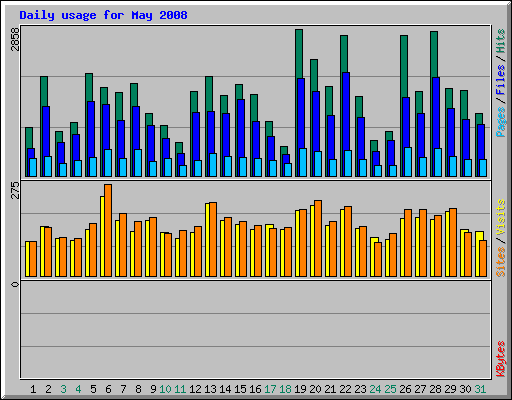Select day 6 on the x-axis

108,389
